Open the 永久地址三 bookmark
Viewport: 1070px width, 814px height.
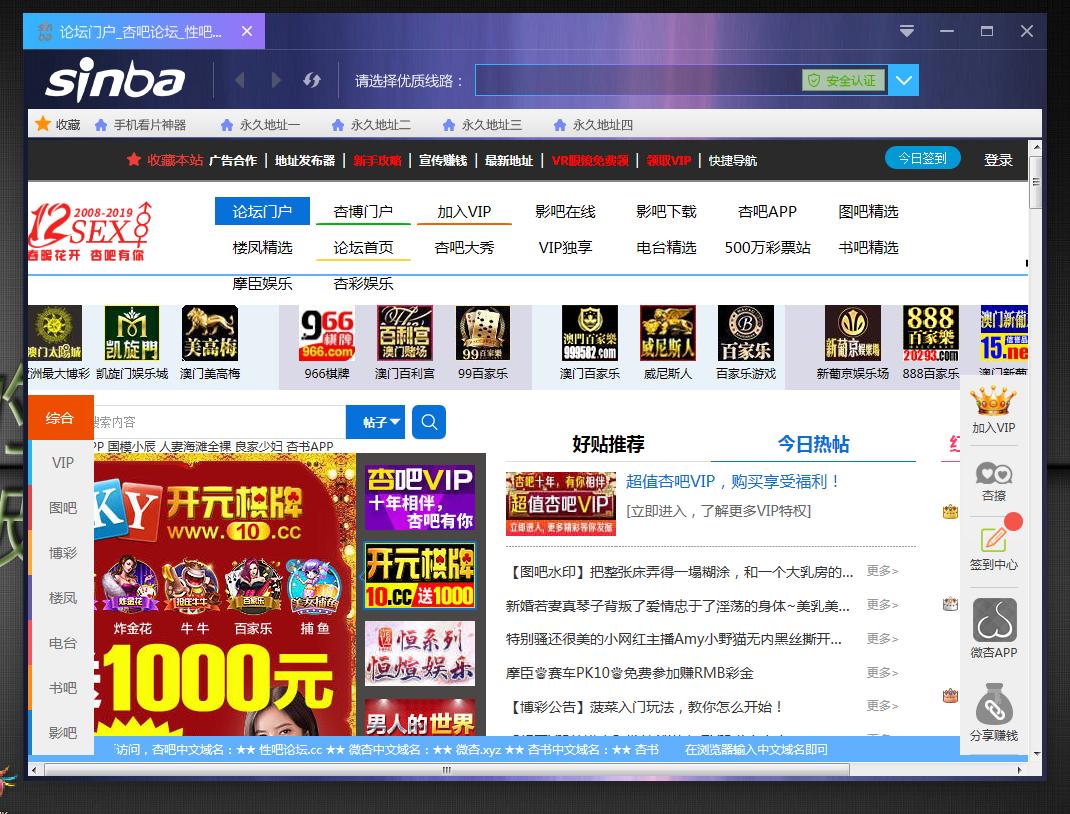click(482, 125)
